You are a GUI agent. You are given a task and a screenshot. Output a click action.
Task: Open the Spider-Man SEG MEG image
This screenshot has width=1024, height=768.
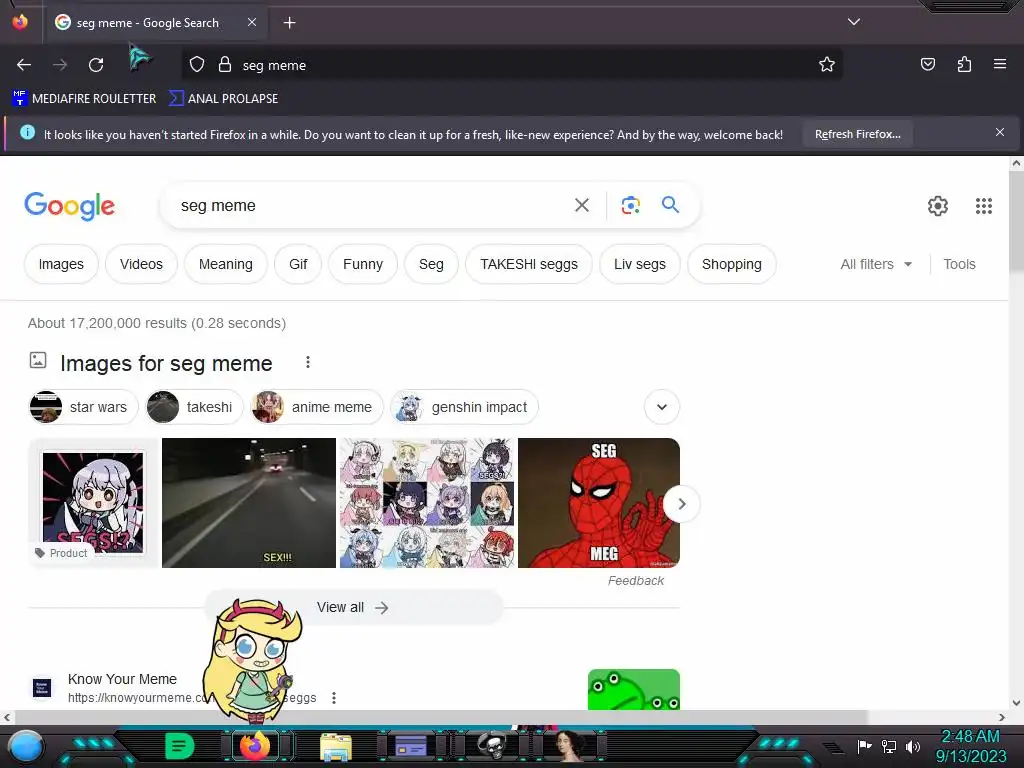click(599, 503)
